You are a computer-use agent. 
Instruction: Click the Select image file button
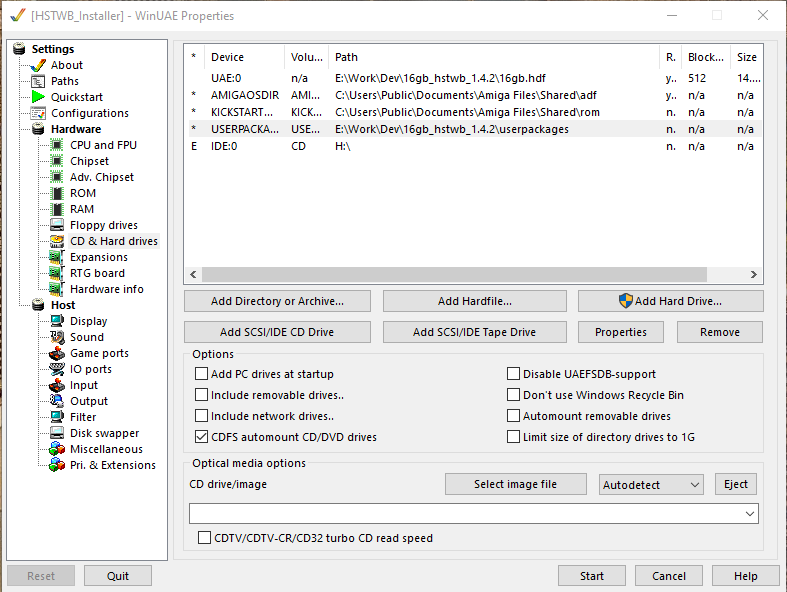[x=515, y=484]
